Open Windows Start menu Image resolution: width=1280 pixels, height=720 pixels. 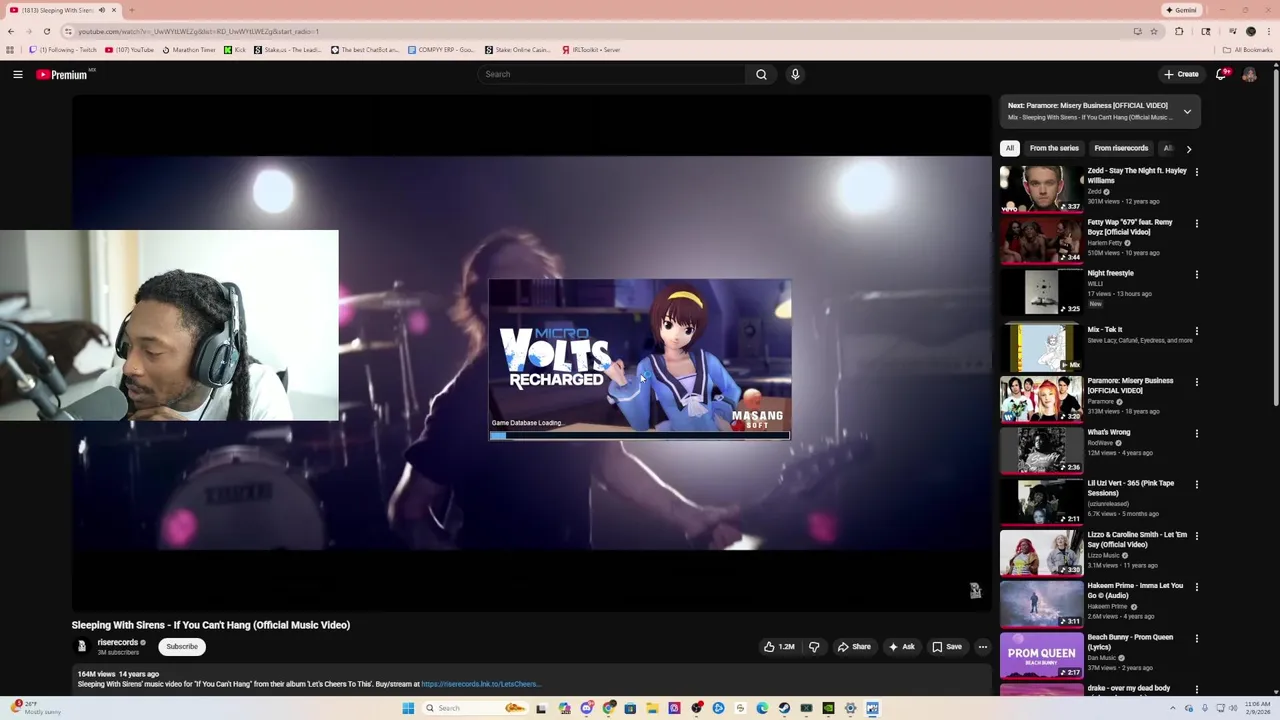tap(408, 708)
